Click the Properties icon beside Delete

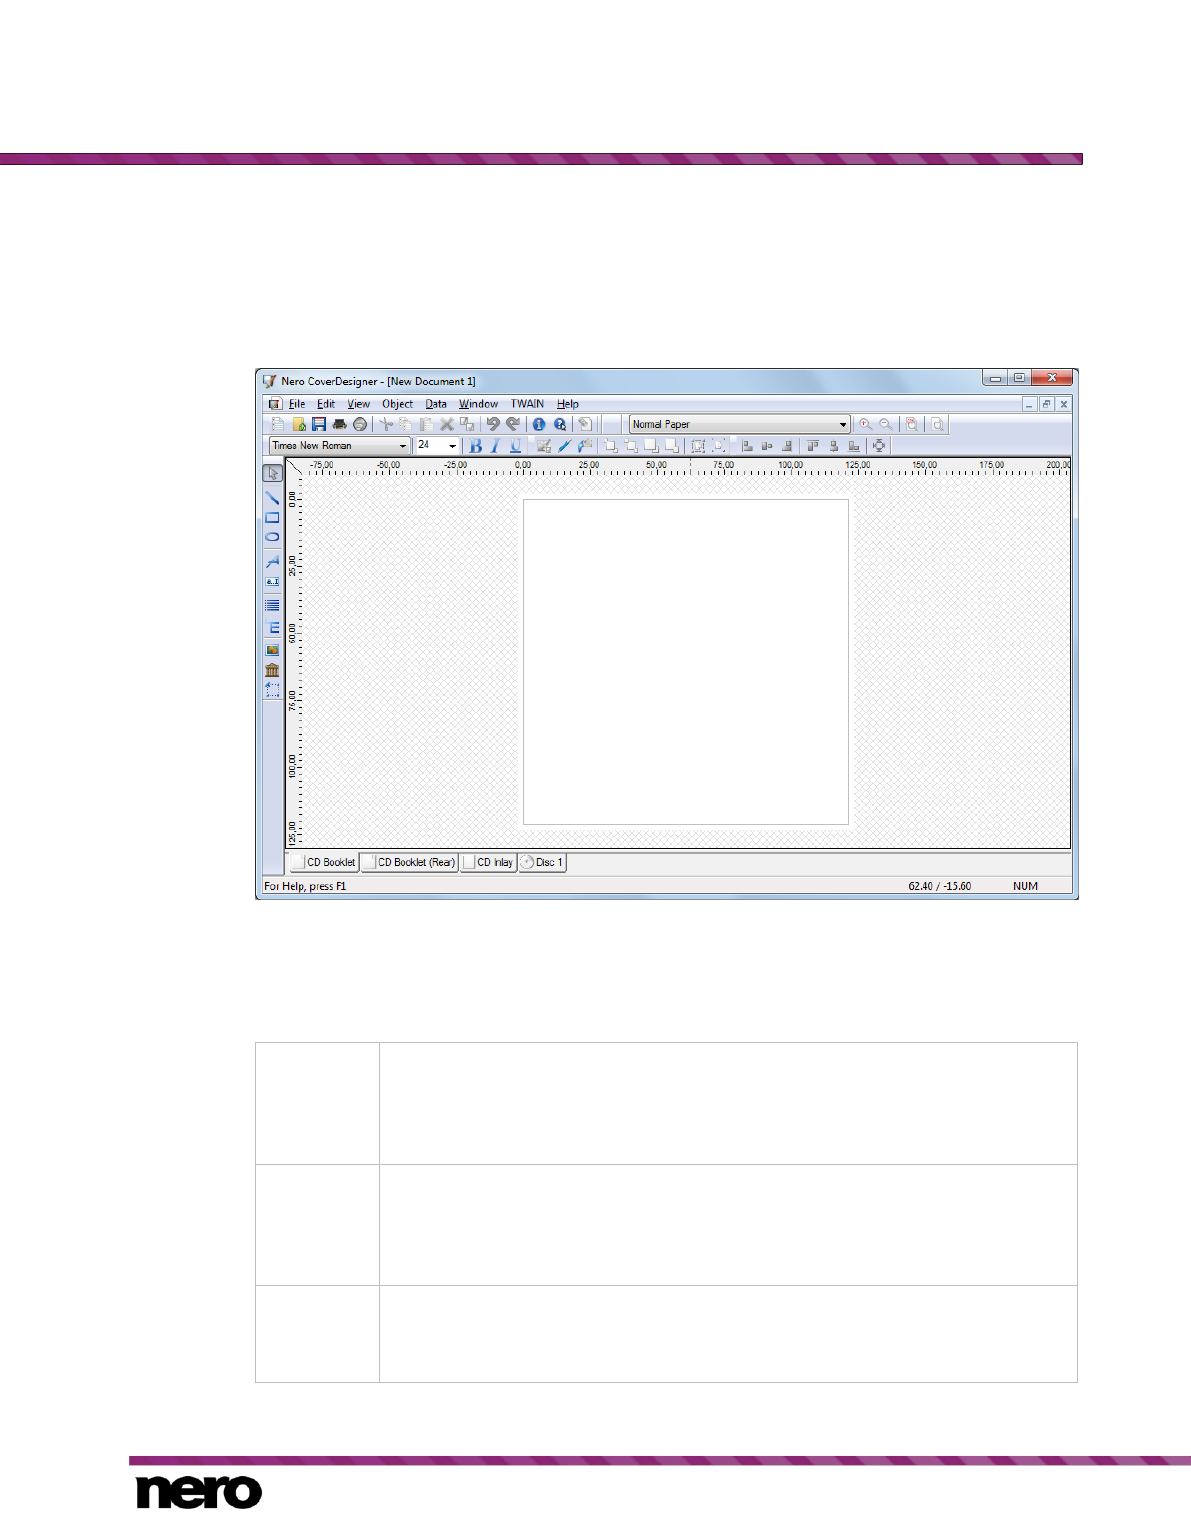467,424
